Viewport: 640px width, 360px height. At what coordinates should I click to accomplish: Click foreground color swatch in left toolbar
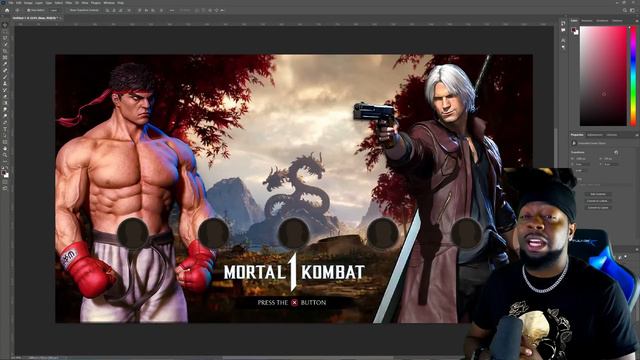pyautogui.click(x=4, y=173)
